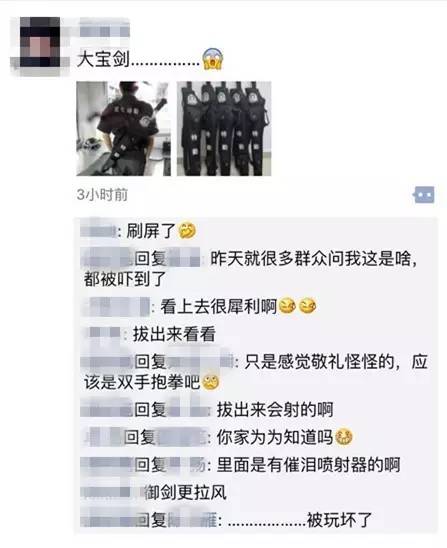Reply to comment 只是感觉敬礼怪怪的
Screen dimensions: 447x548
255,372
